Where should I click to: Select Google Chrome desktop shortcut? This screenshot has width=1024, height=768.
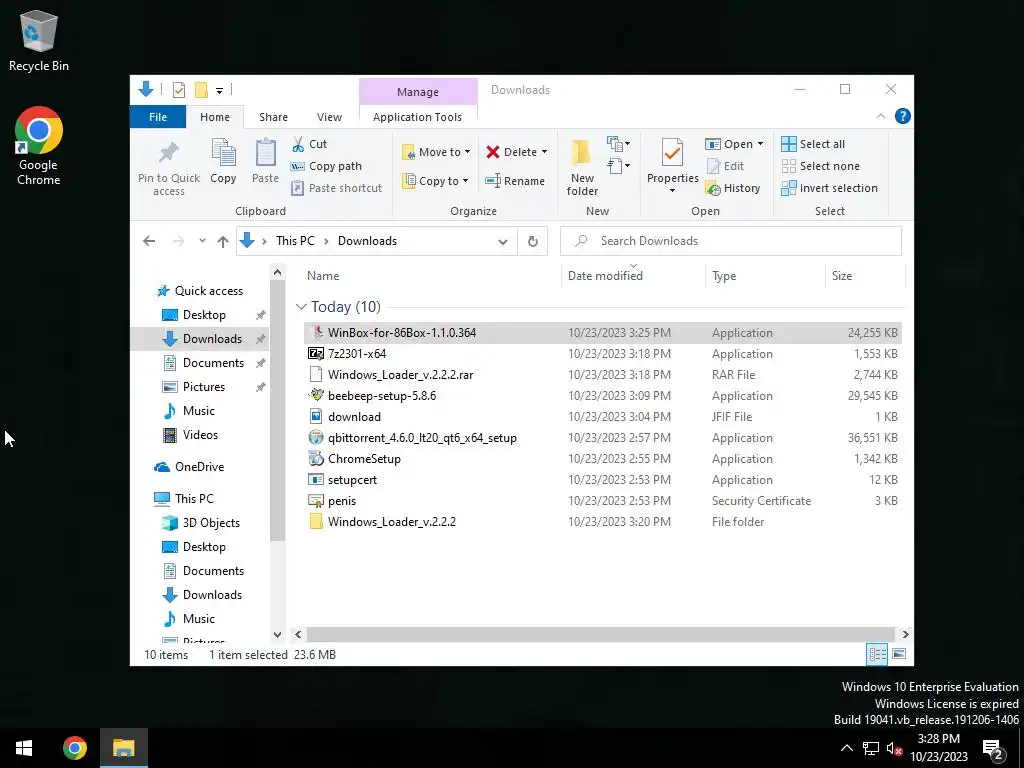click(39, 146)
